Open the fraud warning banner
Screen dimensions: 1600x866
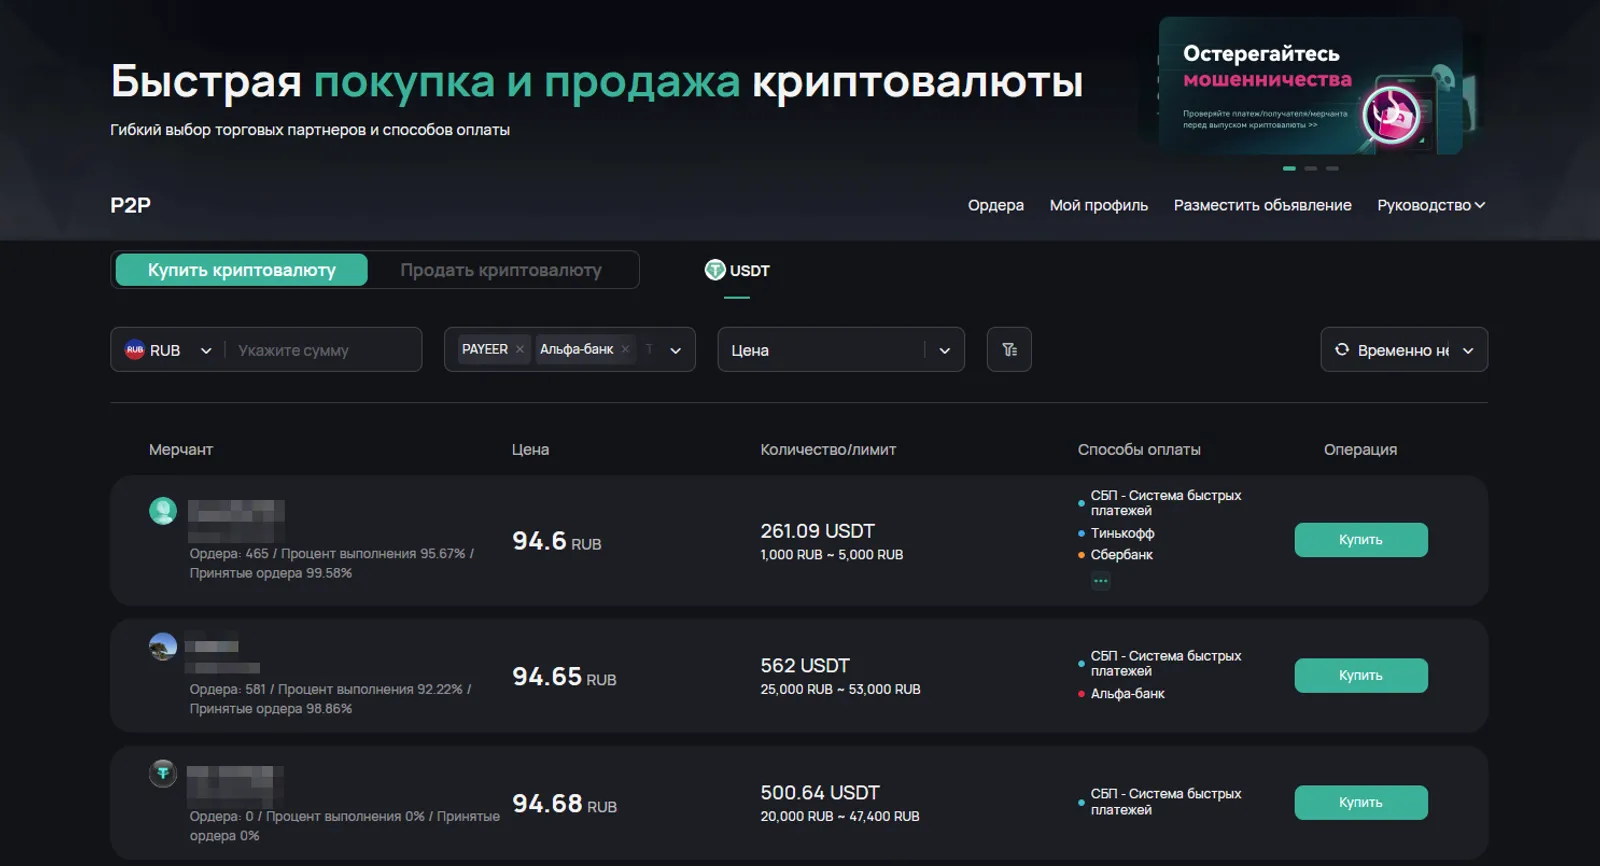click(x=1310, y=86)
